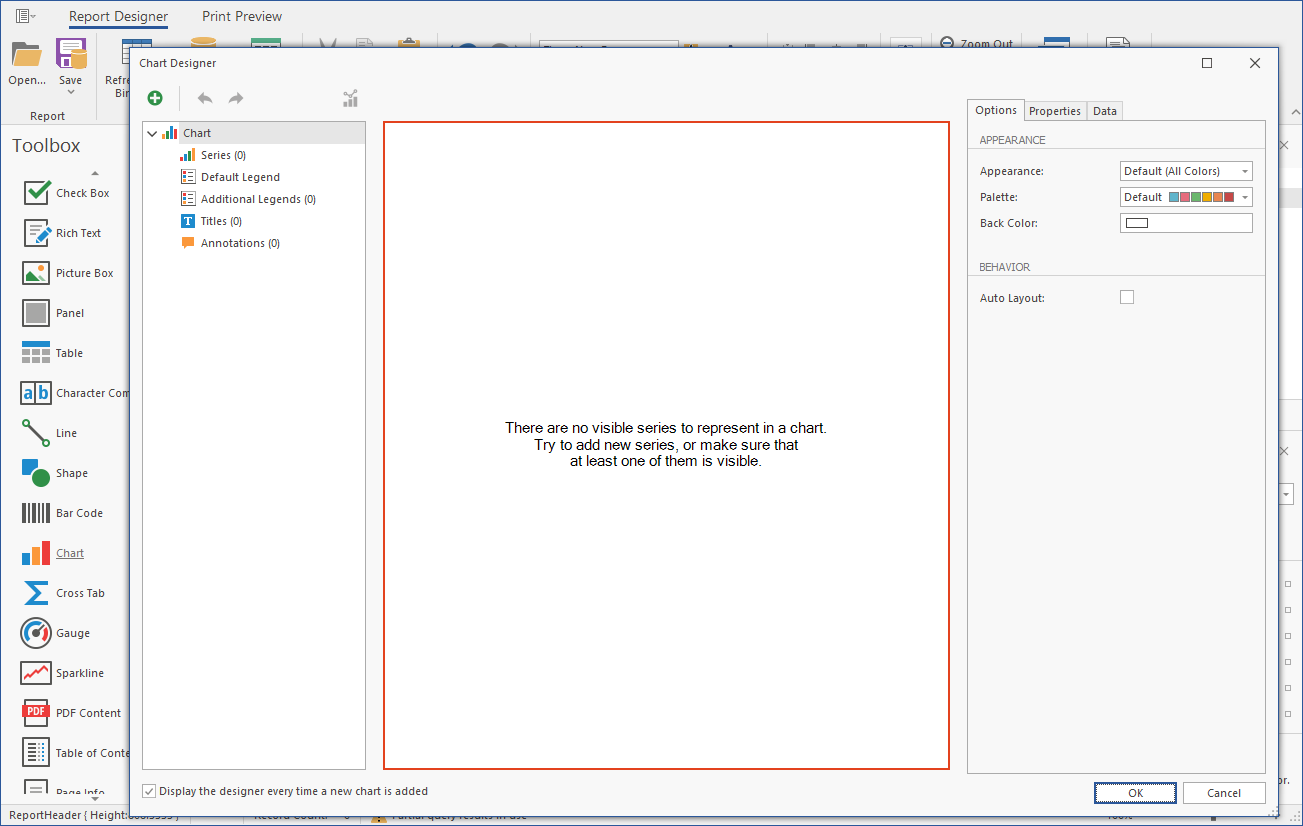Select the Shape tool in Toolbox
The image size is (1303, 826).
tap(36, 473)
